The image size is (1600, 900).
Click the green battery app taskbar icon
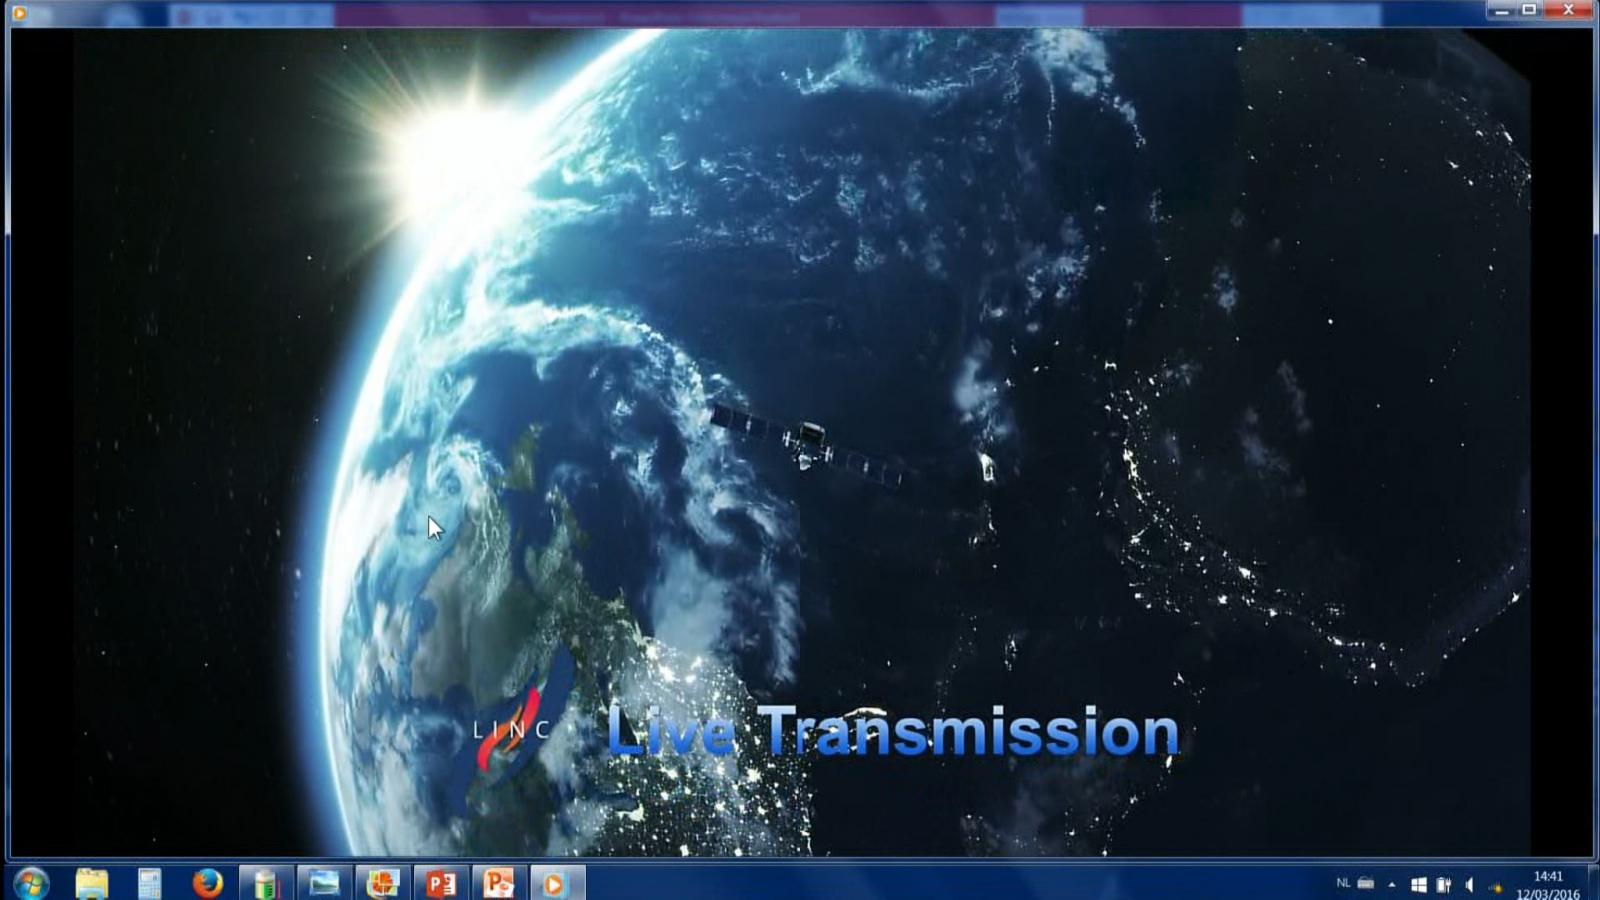point(265,883)
